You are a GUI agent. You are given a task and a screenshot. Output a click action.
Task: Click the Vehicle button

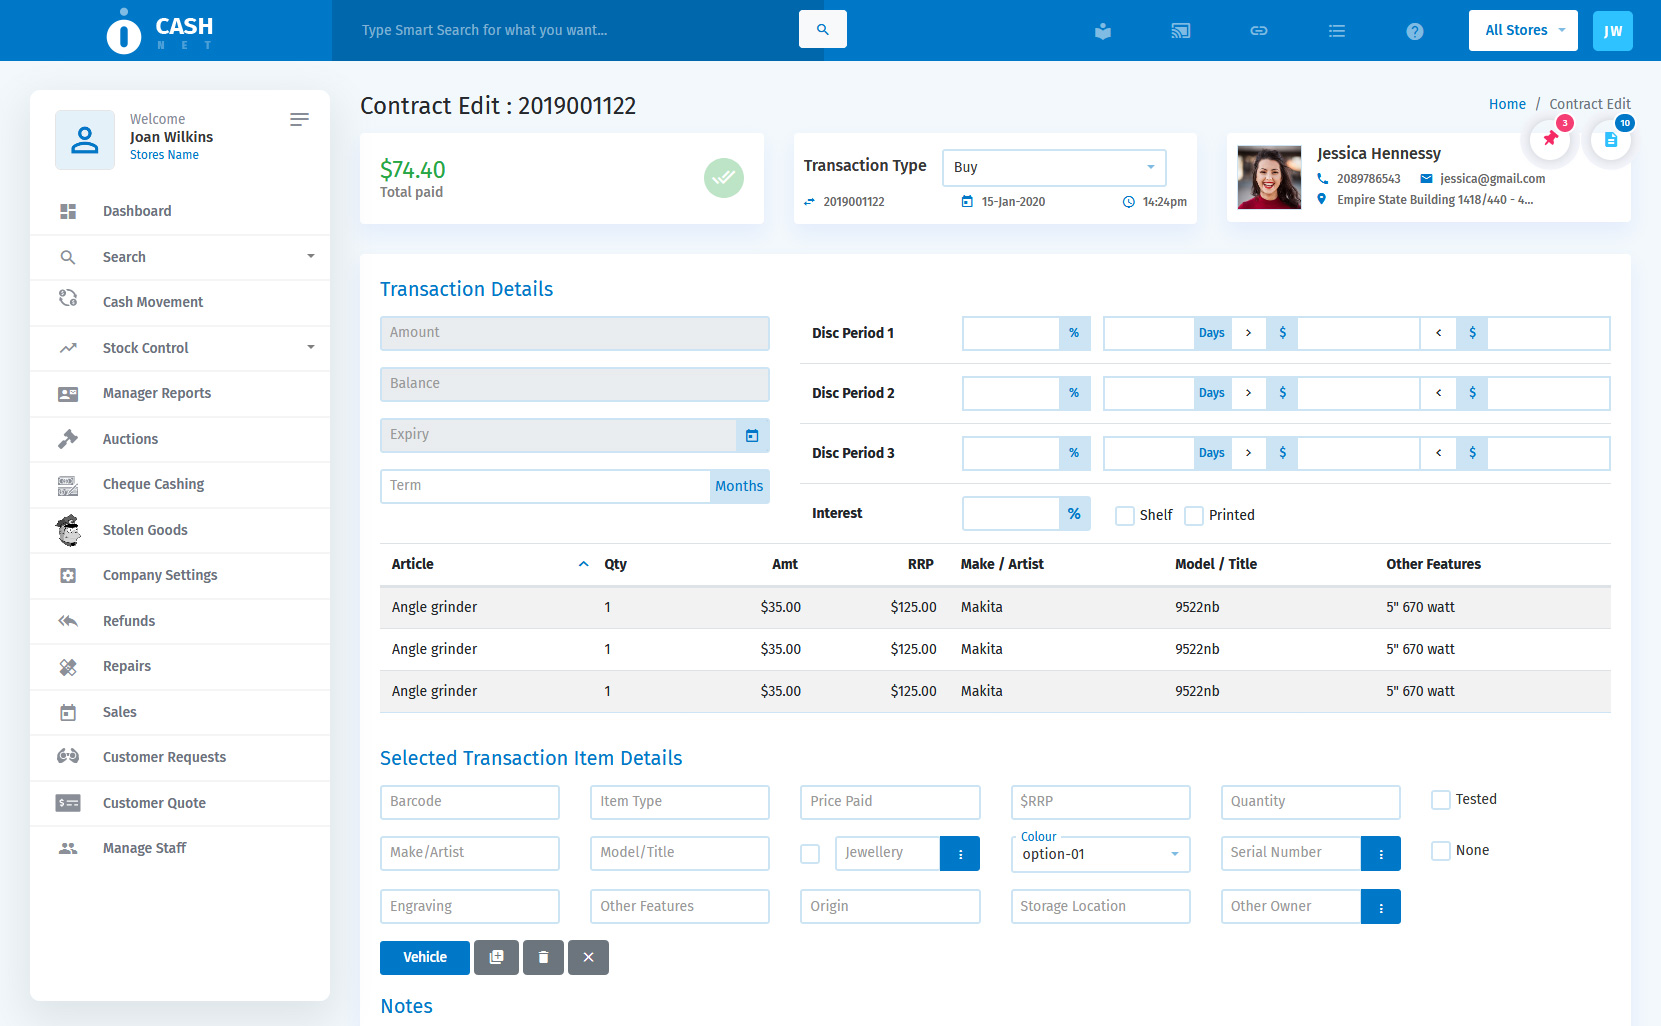click(x=424, y=957)
